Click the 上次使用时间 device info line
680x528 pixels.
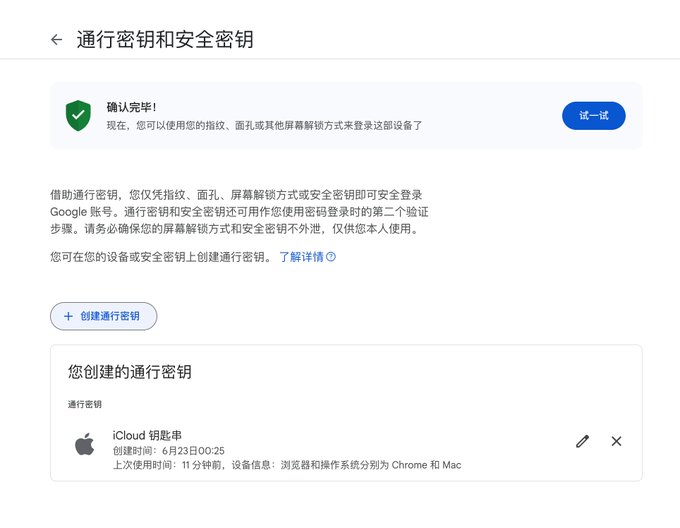(287, 465)
